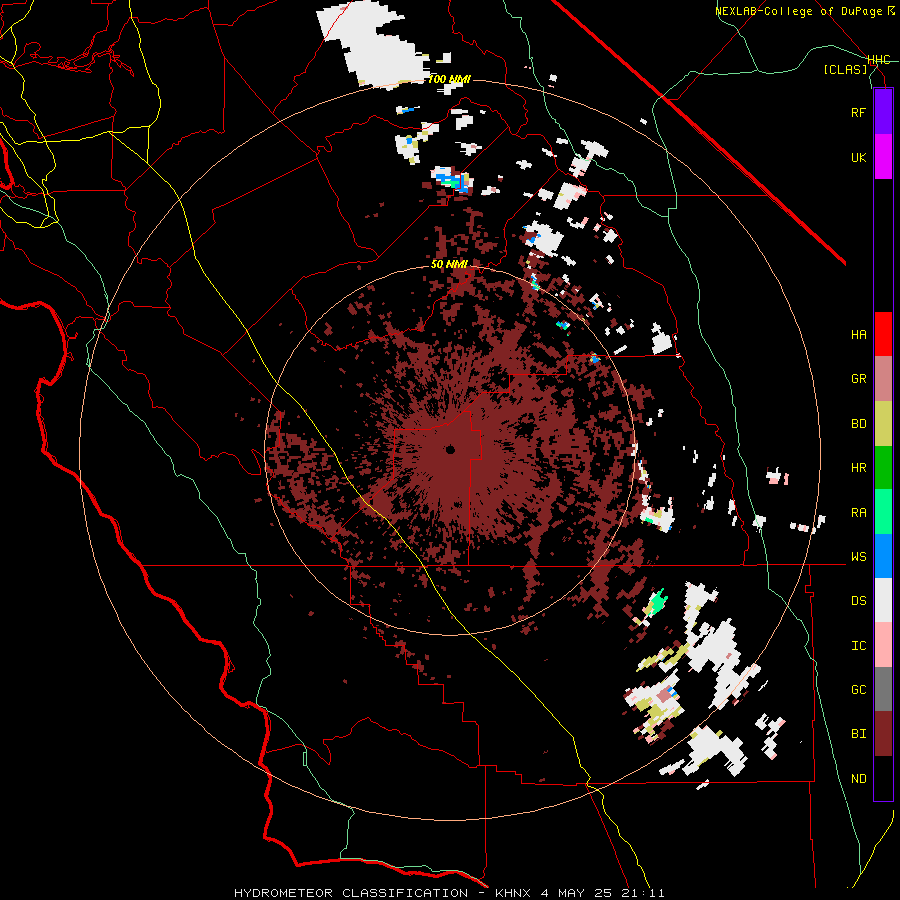The image size is (900, 900).
Task: Click the 'BD' legend label
Action: pyautogui.click(x=858, y=424)
